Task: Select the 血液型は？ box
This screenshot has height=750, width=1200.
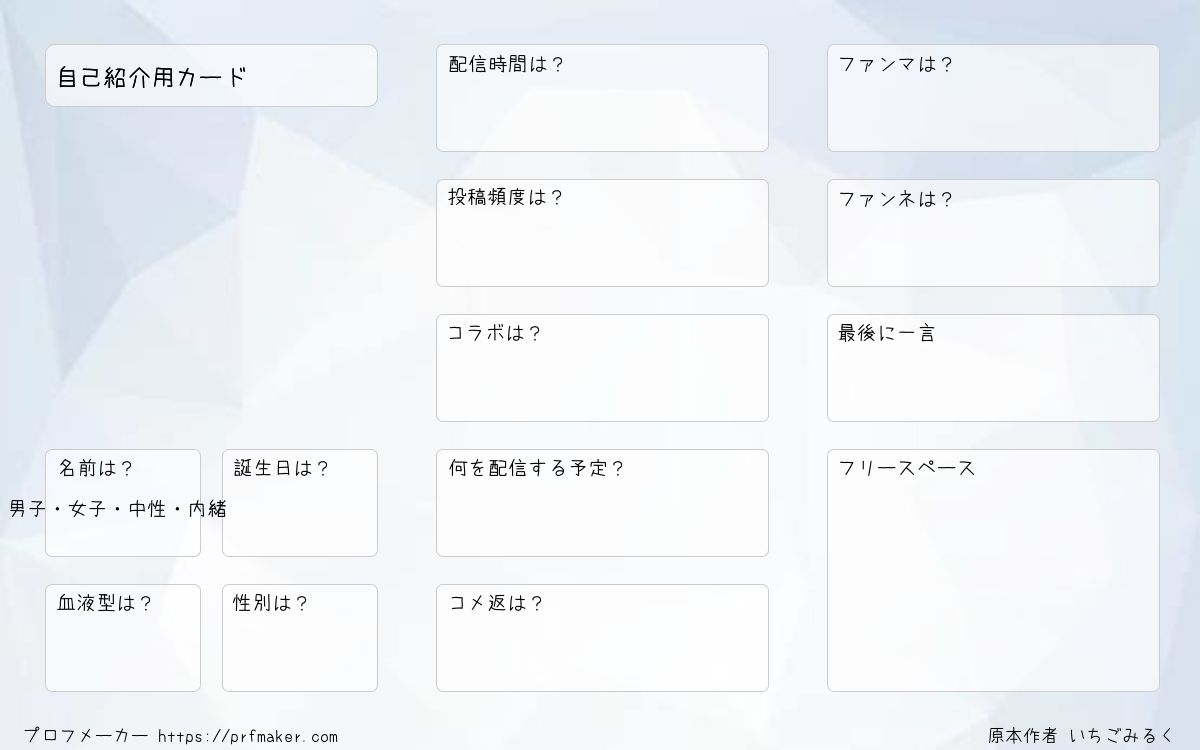Action: pyautogui.click(x=123, y=638)
